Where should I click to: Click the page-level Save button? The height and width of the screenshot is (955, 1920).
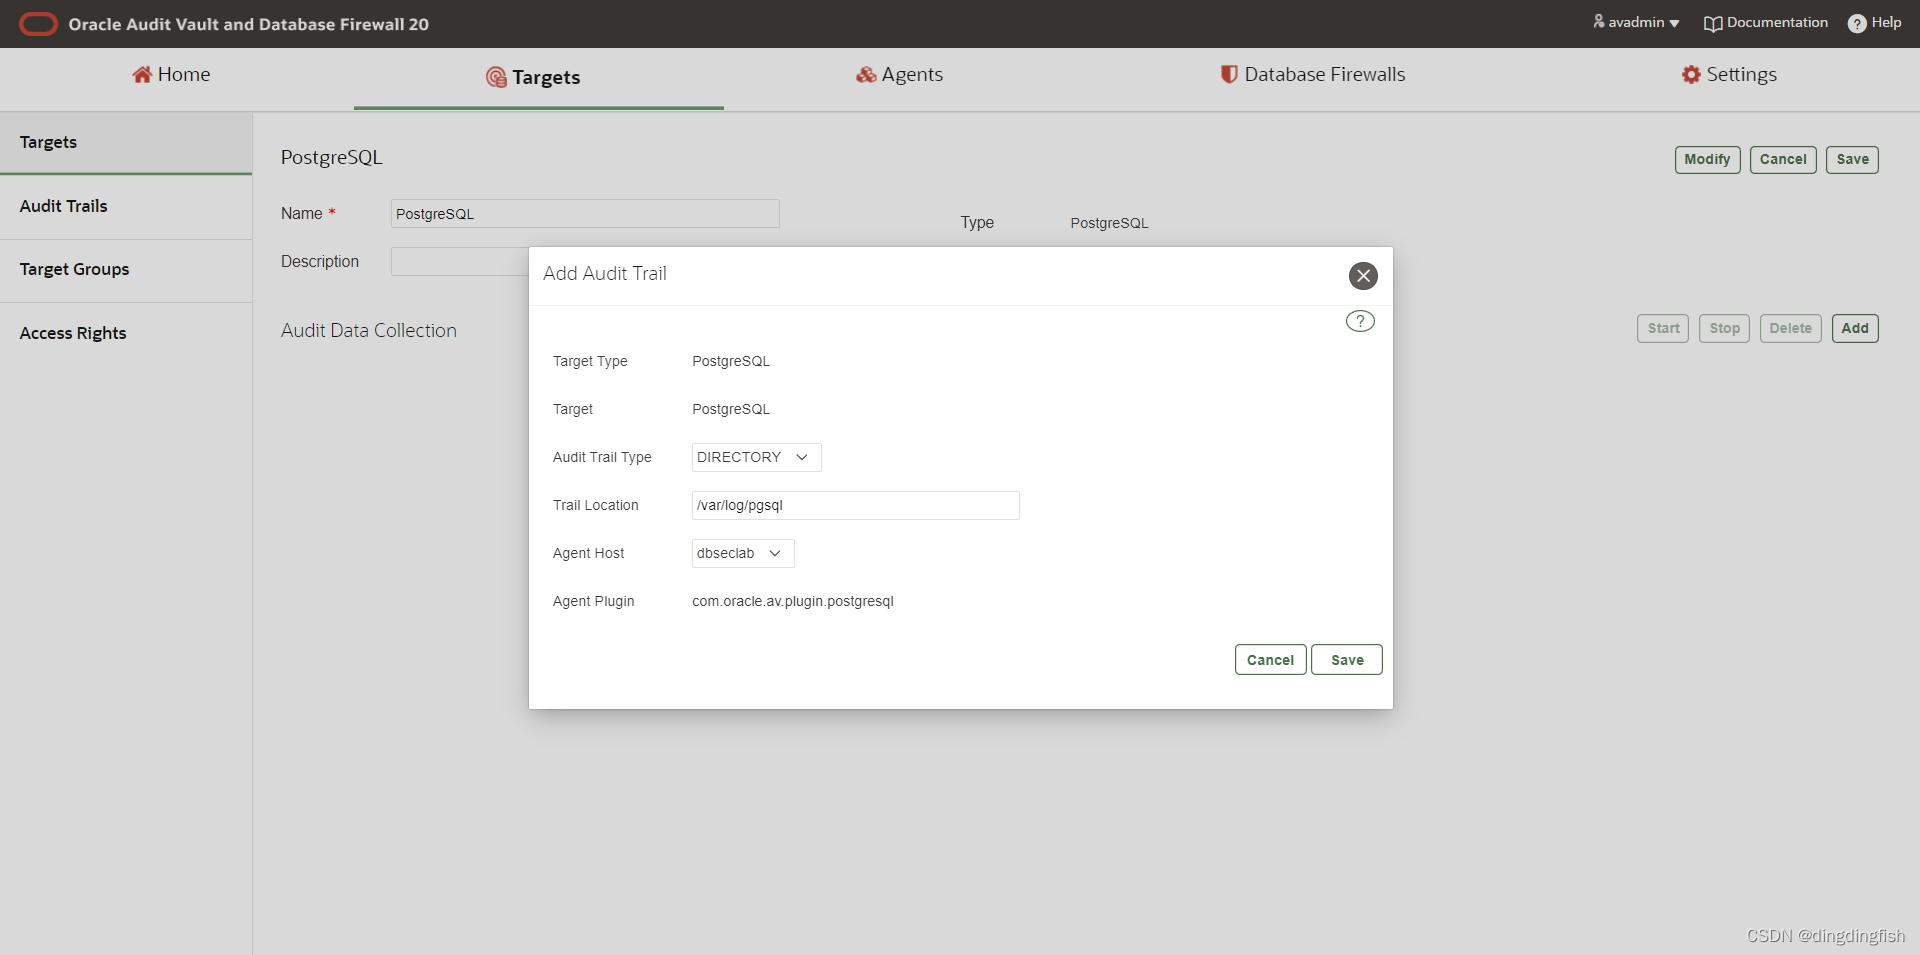1852,160
